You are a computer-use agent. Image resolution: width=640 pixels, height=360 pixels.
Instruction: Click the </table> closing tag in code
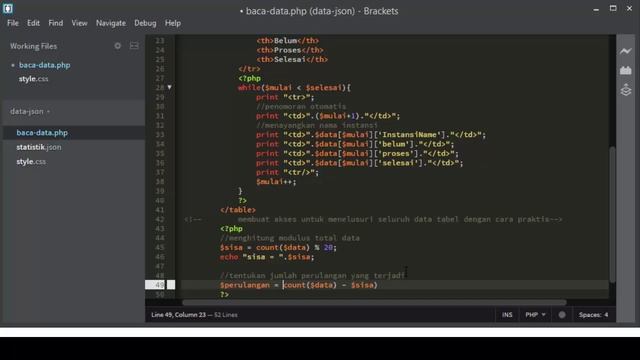(x=238, y=210)
